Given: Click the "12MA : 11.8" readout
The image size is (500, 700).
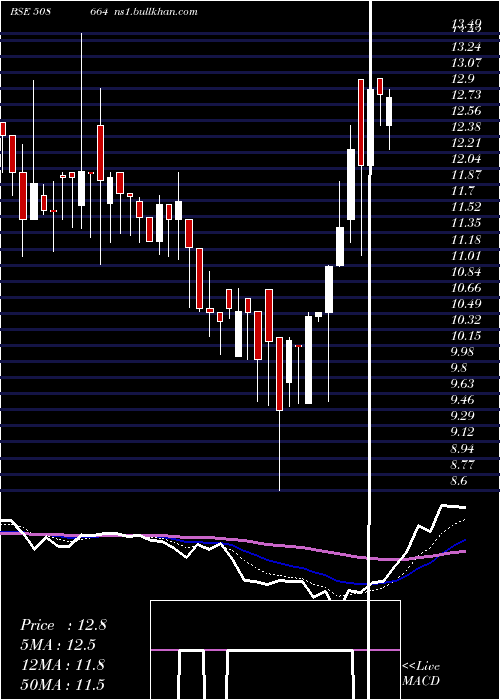Looking at the screenshot, I should click(62, 665).
